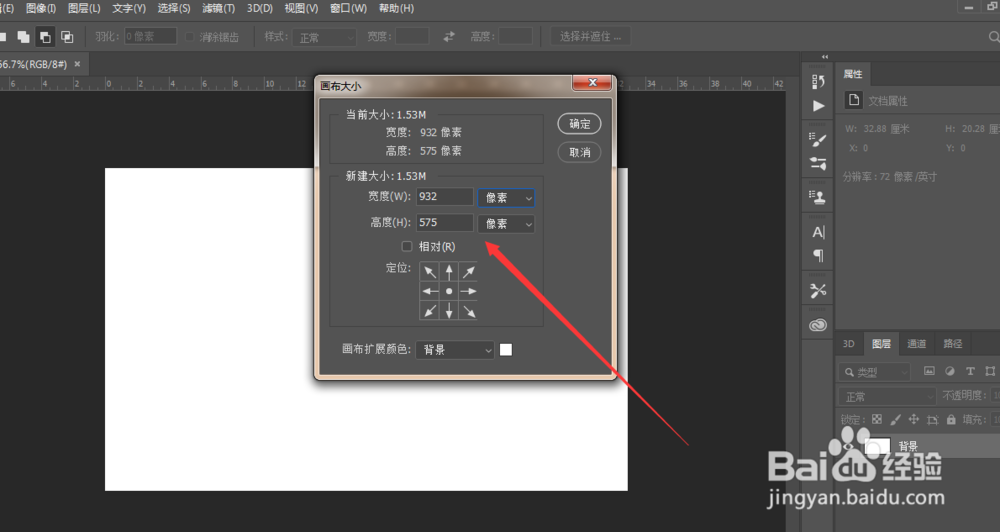Viewport: 1000px width, 532px height.
Task: Lock position move-arrows icon
Action: (x=914, y=419)
